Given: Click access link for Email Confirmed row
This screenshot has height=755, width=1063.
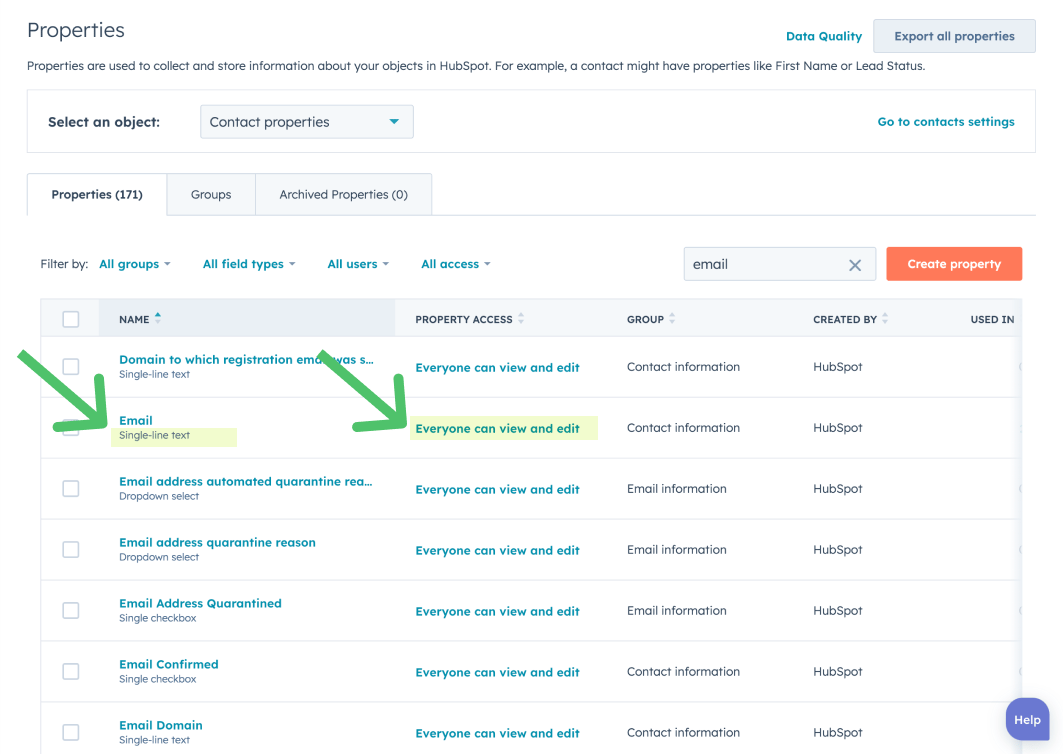Looking at the screenshot, I should pyautogui.click(x=497, y=672).
